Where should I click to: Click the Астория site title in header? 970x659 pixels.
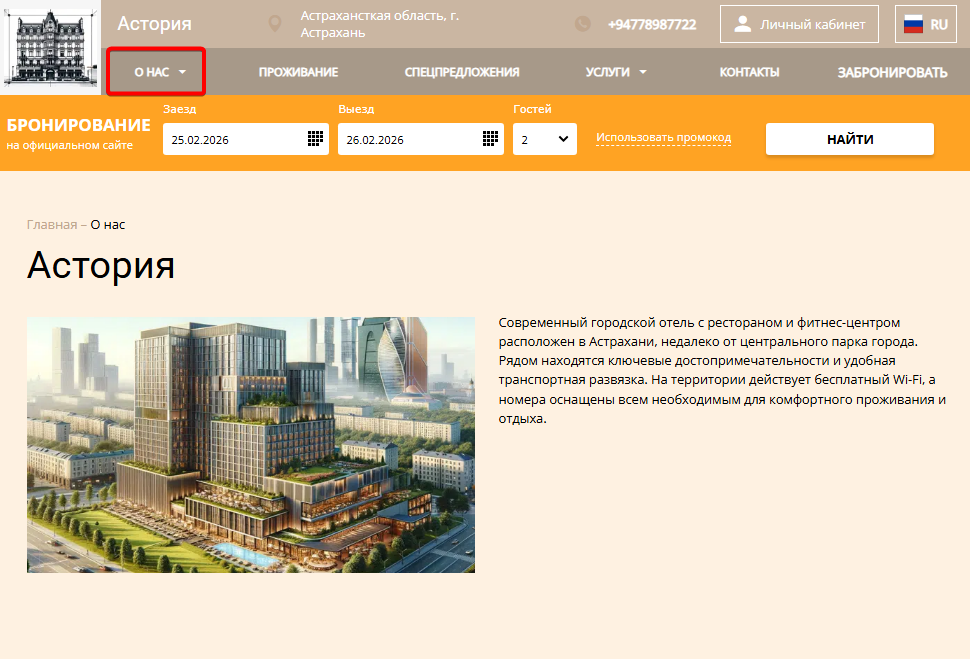(155, 24)
